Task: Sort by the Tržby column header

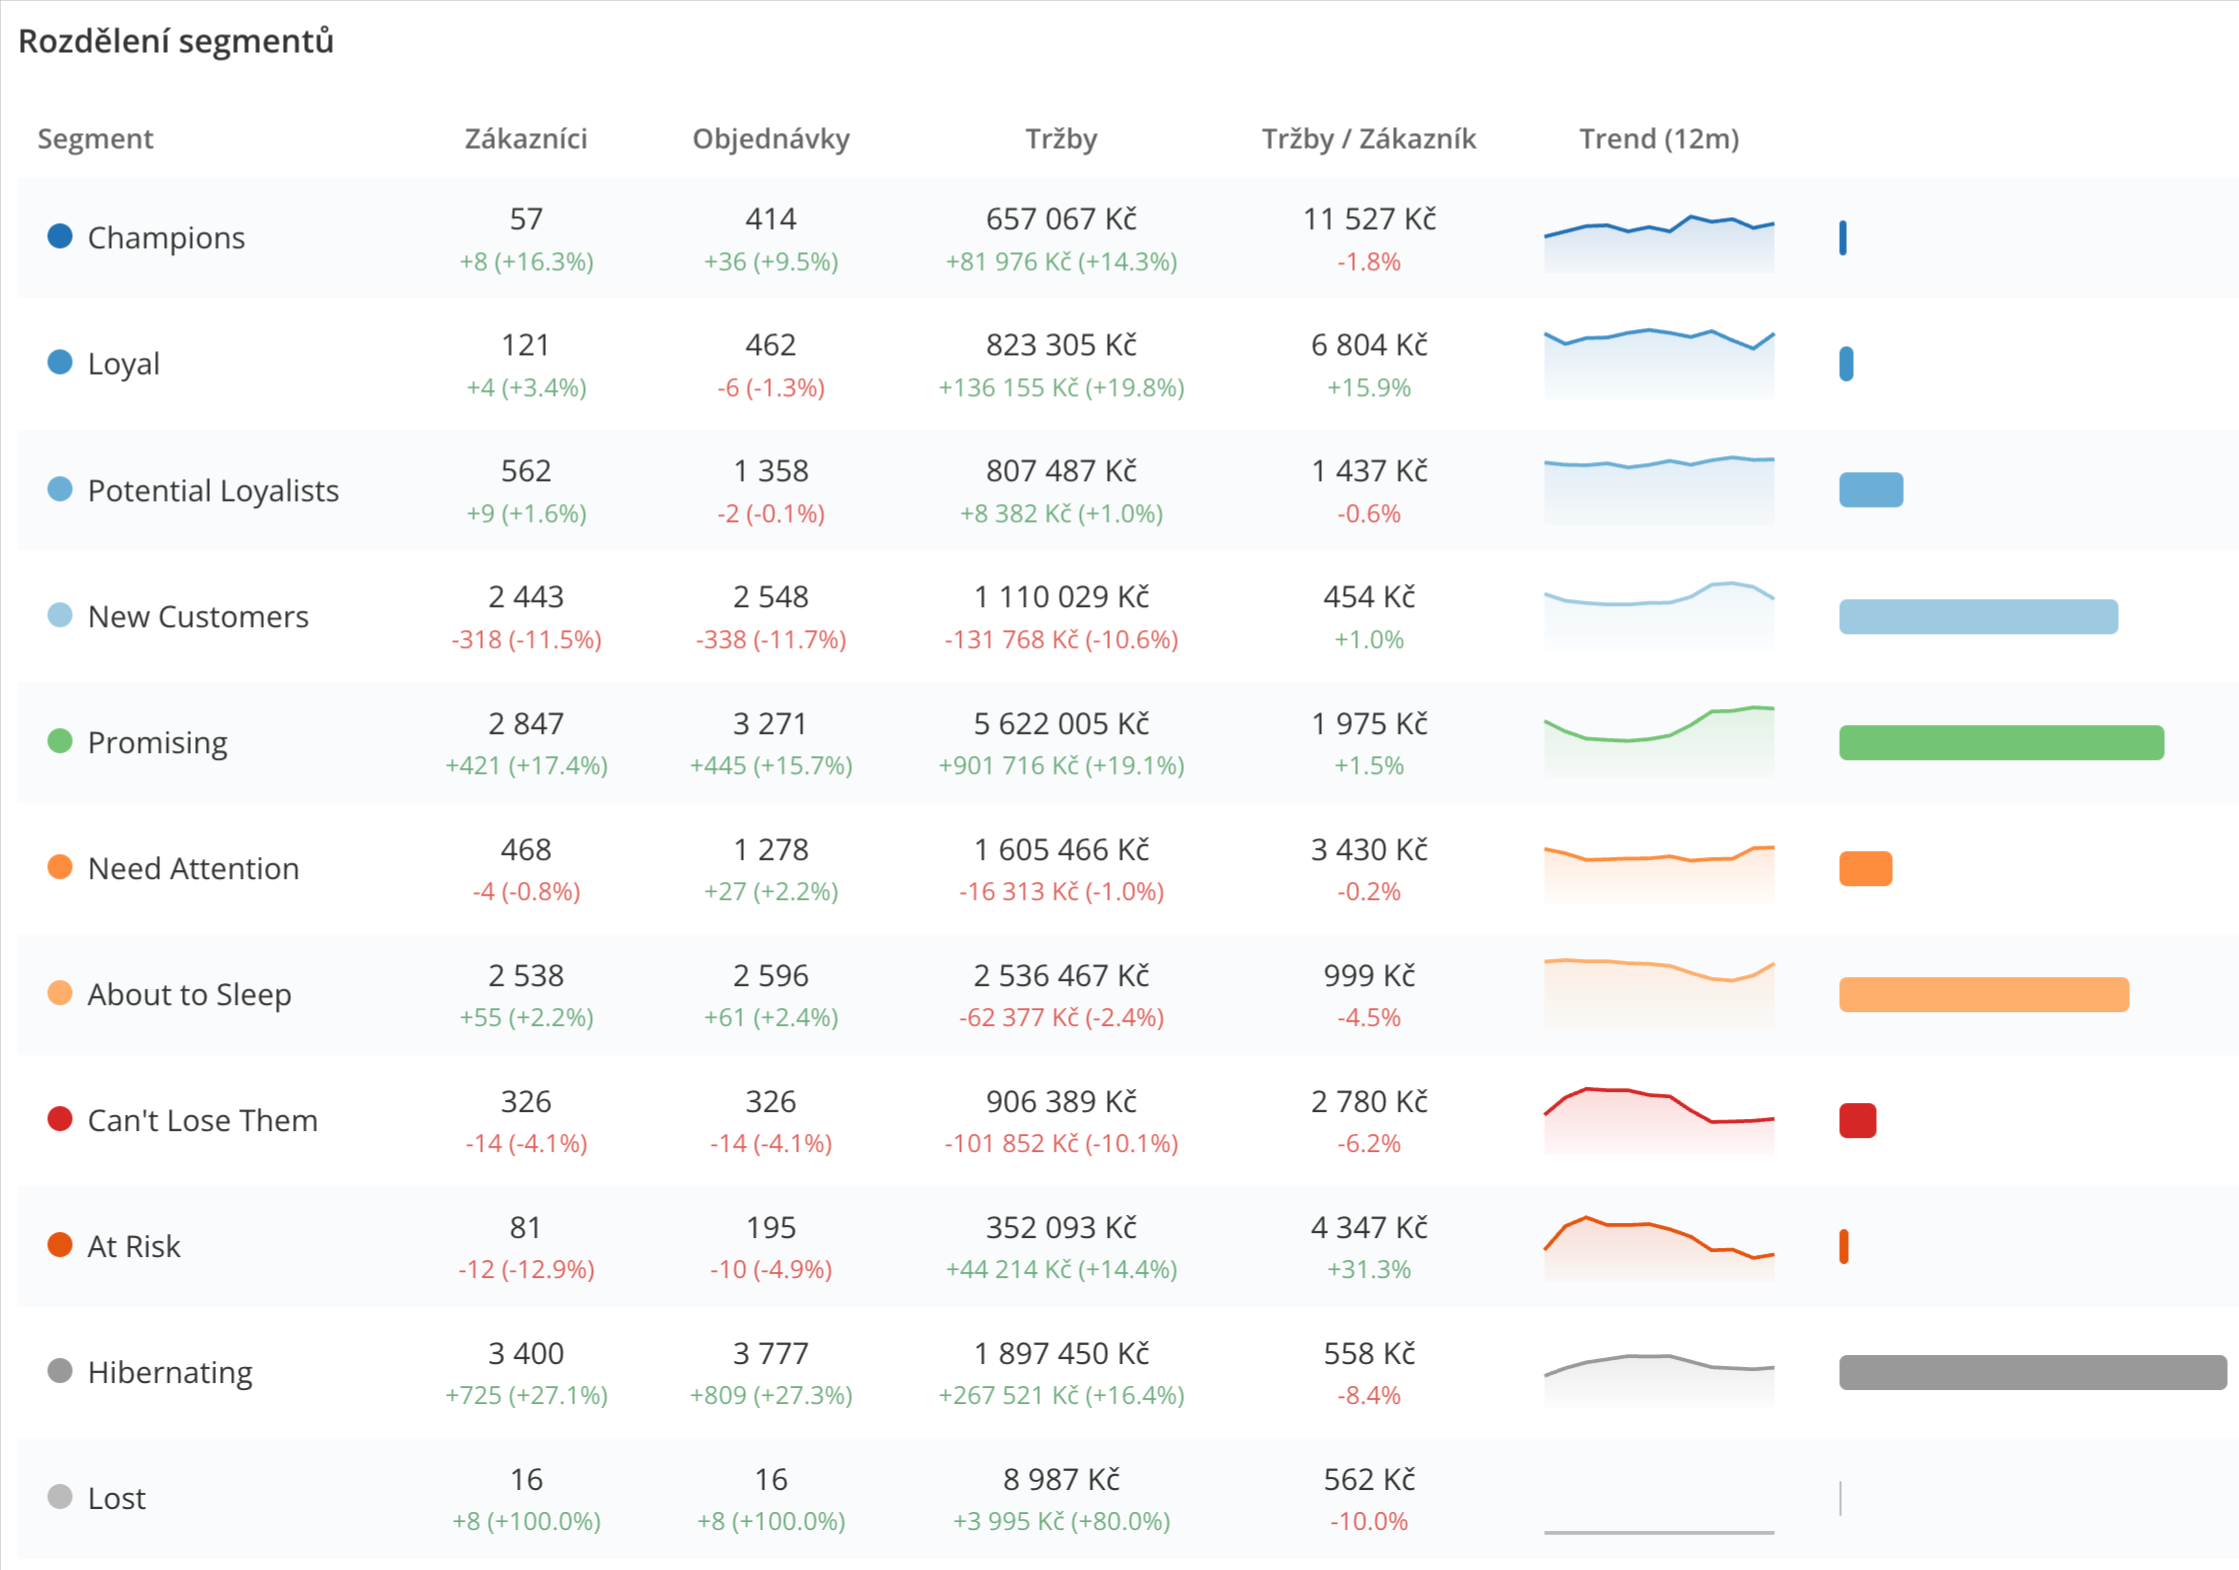Action: 1061,139
